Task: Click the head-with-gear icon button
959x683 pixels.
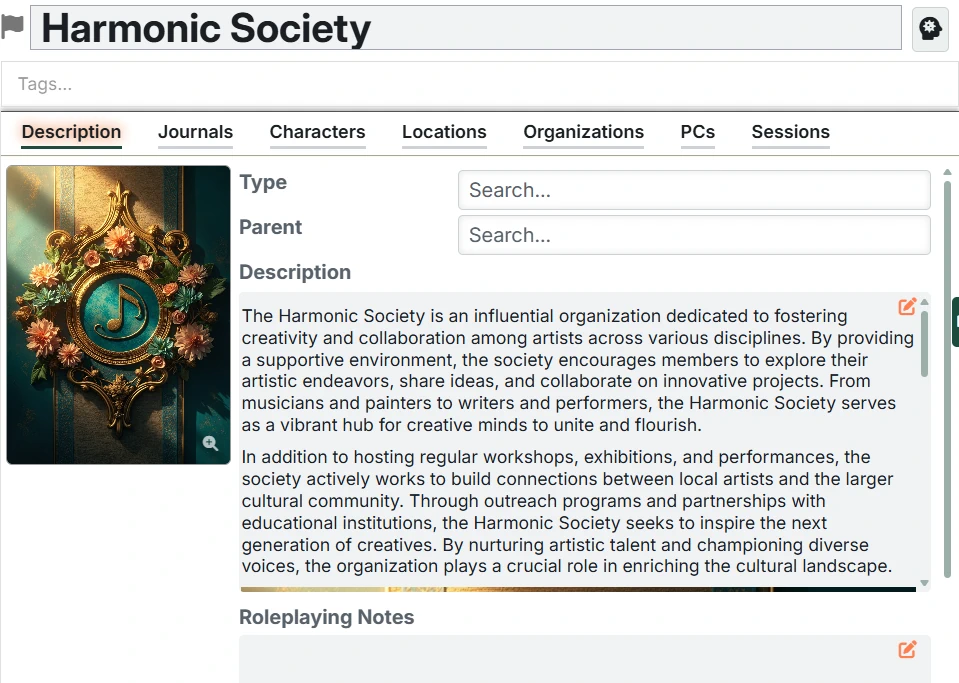Action: pyautogui.click(x=930, y=29)
